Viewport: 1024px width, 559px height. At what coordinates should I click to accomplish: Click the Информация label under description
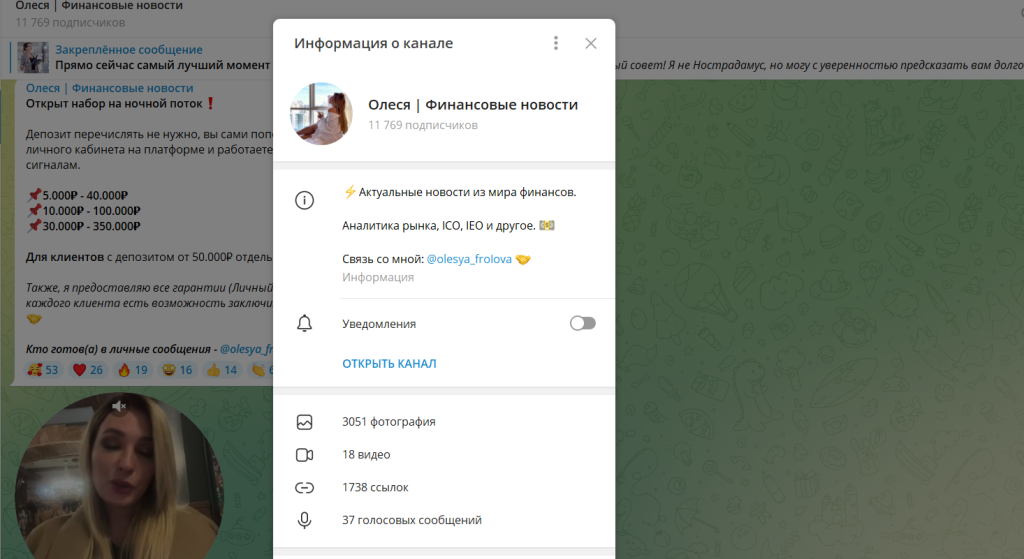click(x=378, y=278)
